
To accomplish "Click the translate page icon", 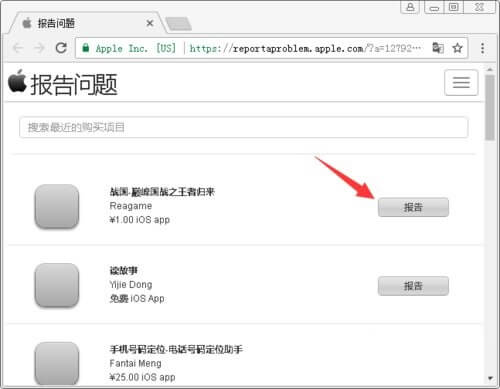I will pyautogui.click(x=438, y=48).
